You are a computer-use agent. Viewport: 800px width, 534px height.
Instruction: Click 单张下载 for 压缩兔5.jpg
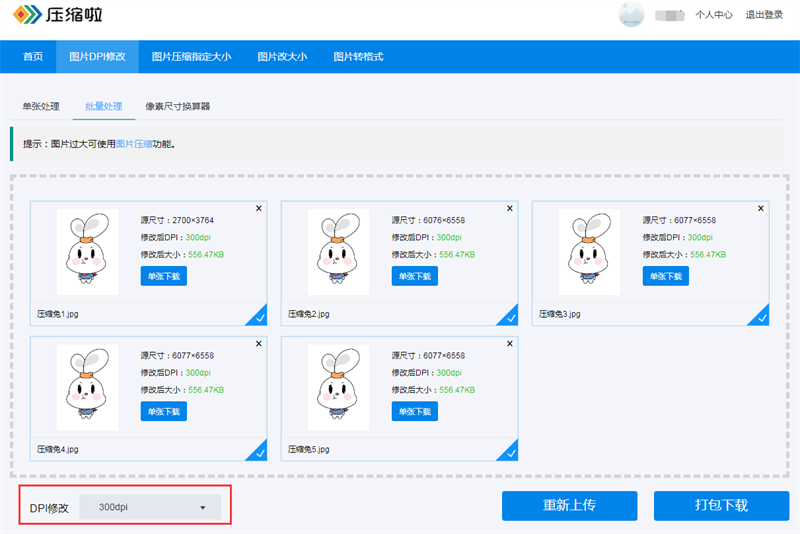[x=415, y=411]
